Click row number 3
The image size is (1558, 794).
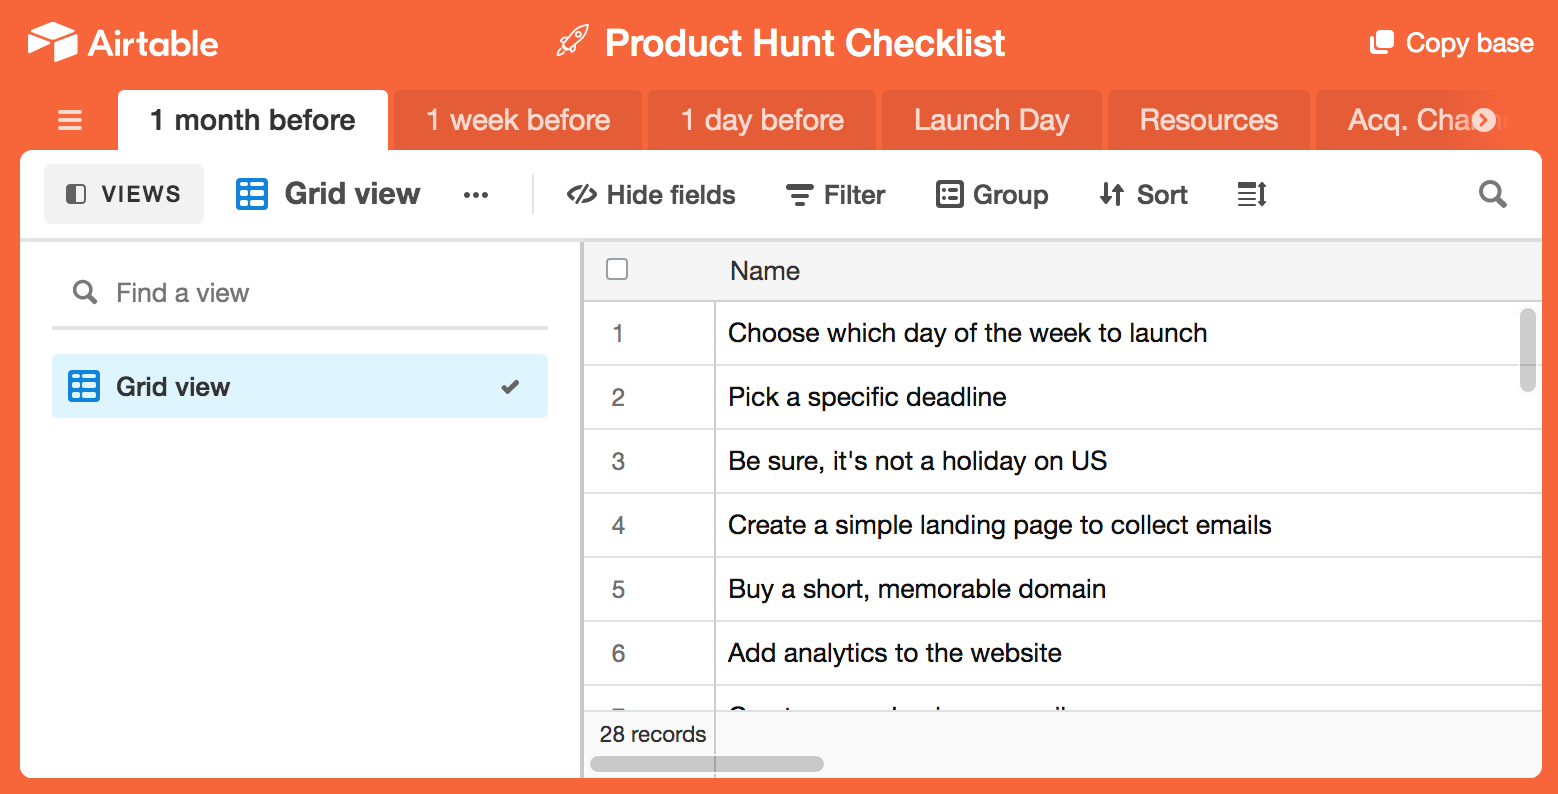point(618,461)
